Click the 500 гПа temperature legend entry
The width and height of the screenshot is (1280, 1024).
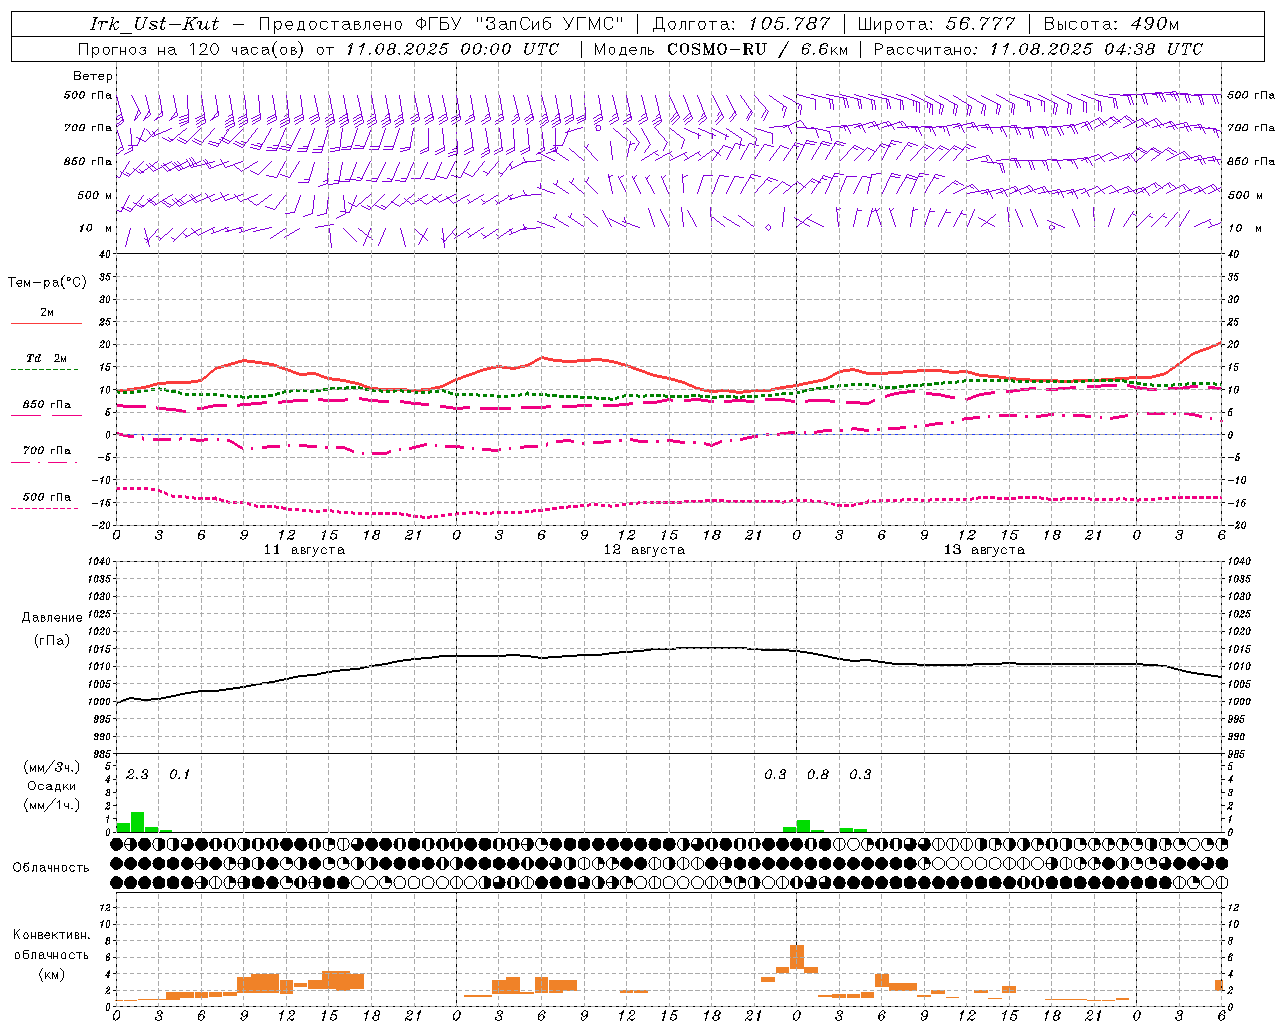(47, 497)
